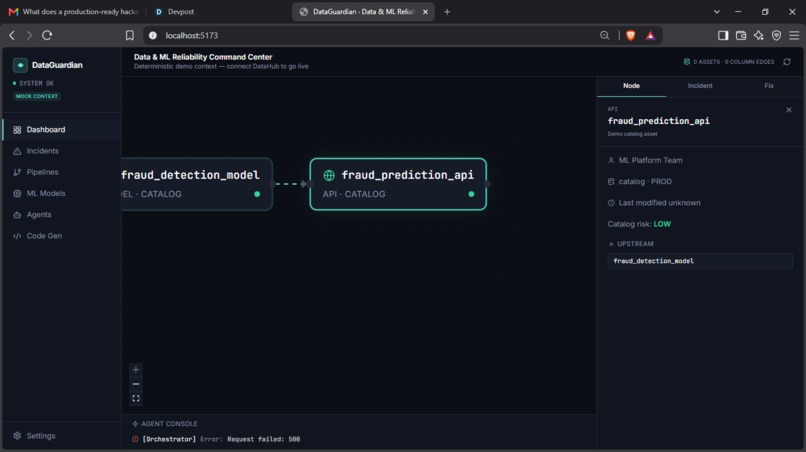Go forward in the browser
The image size is (806, 452).
pyautogui.click(x=29, y=35)
